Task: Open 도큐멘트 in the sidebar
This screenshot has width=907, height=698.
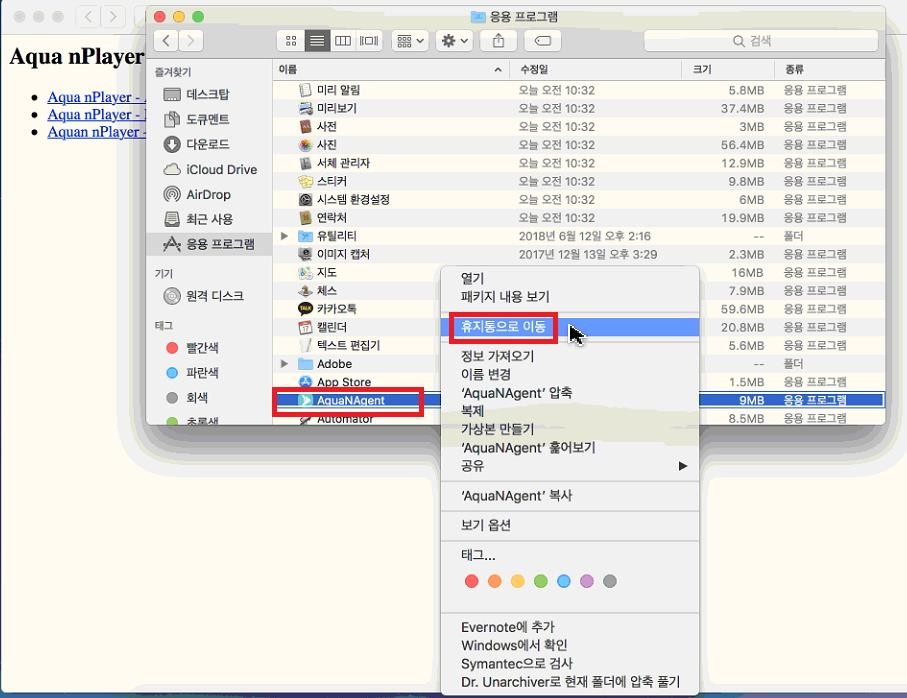Action: point(209,119)
